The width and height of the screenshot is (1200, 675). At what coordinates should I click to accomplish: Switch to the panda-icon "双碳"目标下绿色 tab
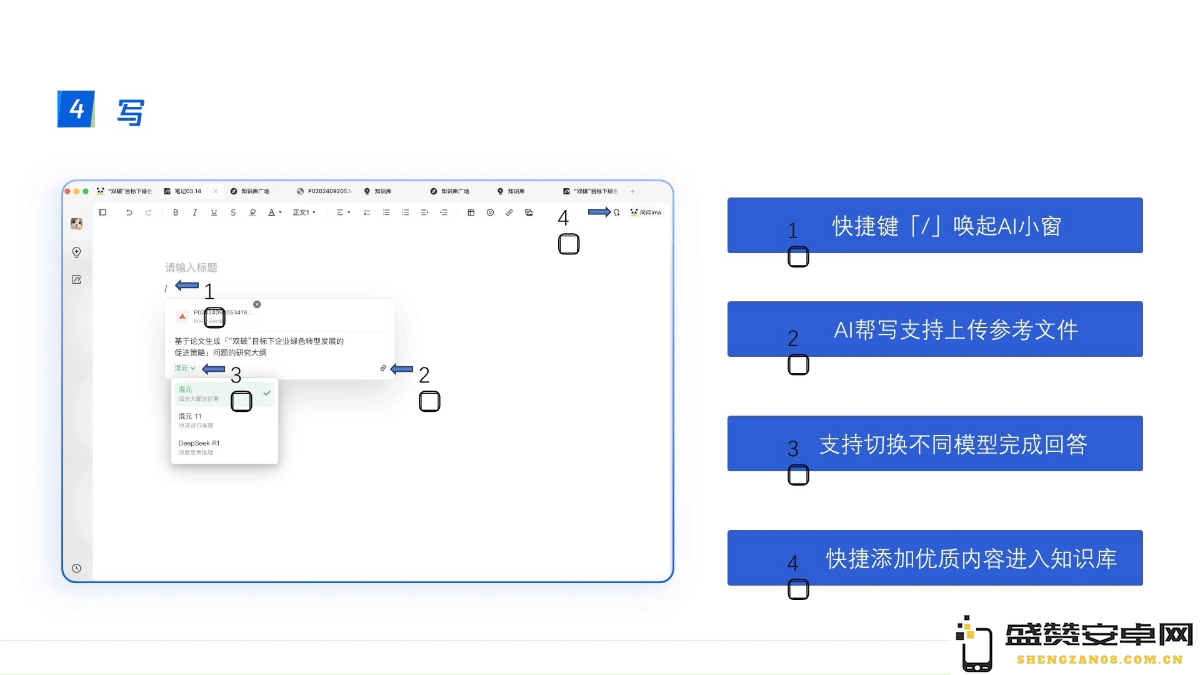[124, 191]
